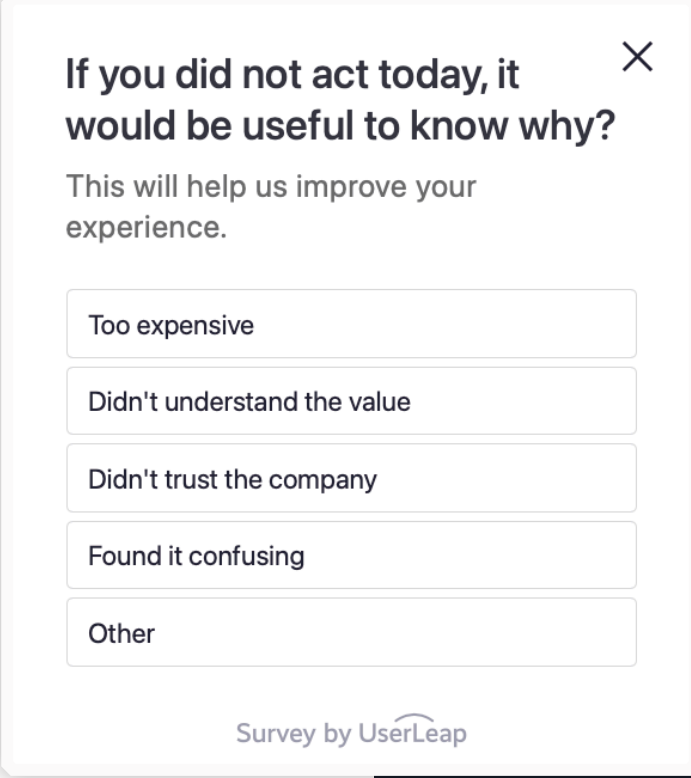The height and width of the screenshot is (778, 691).
Task: Click the arc icon above UserLeap
Action: point(414,718)
